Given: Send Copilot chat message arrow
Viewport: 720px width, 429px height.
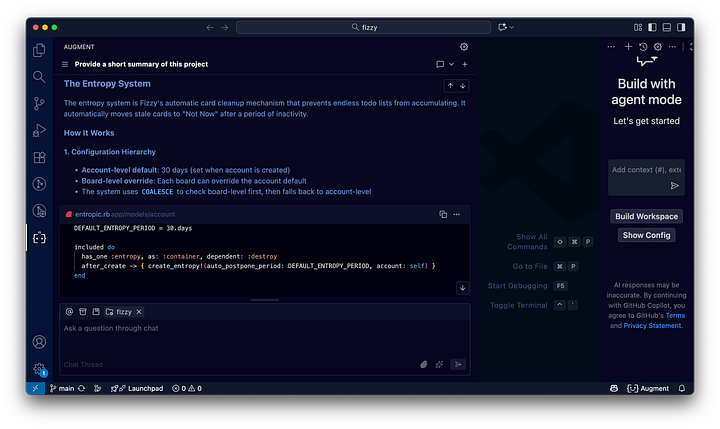Looking at the screenshot, I should [674, 186].
